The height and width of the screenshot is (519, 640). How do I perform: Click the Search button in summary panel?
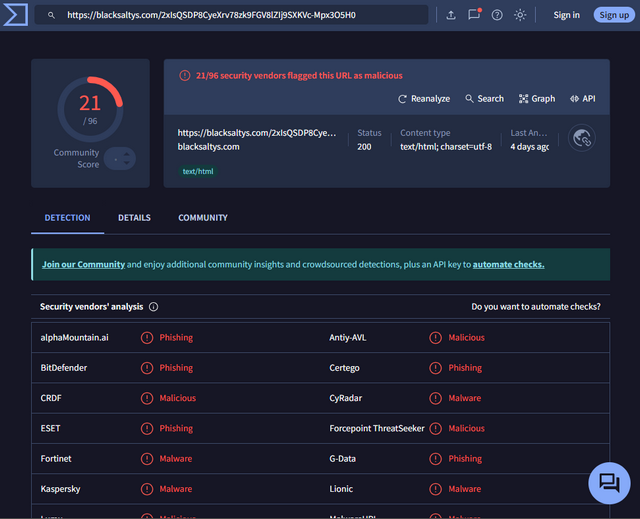484,99
